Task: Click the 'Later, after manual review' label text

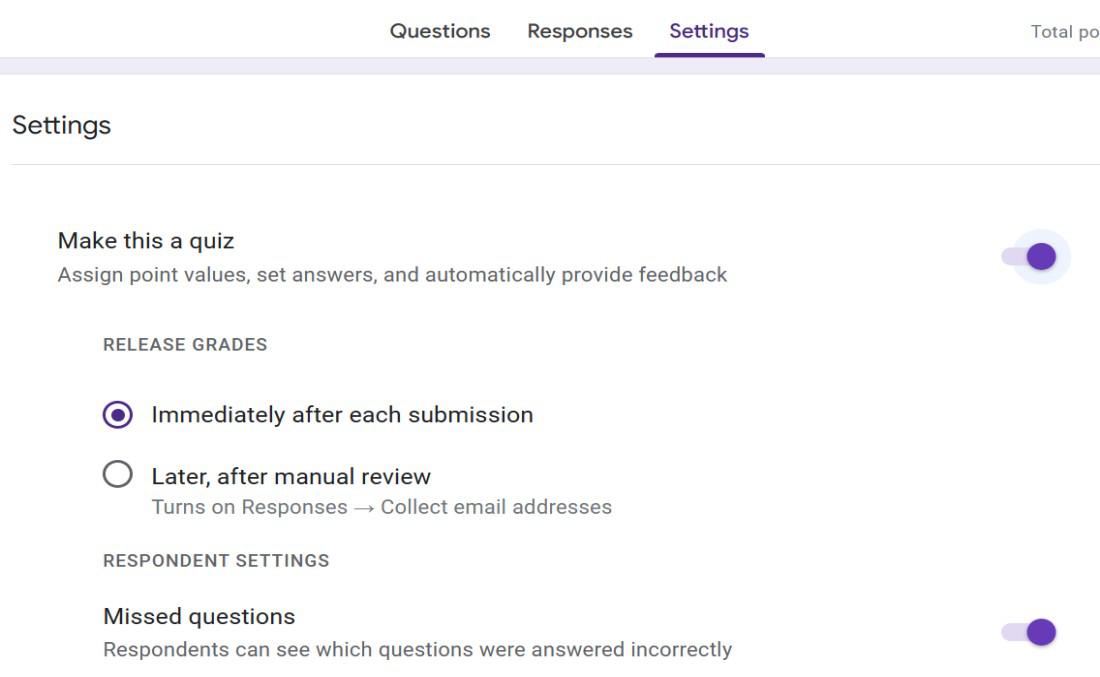Action: 291,476
